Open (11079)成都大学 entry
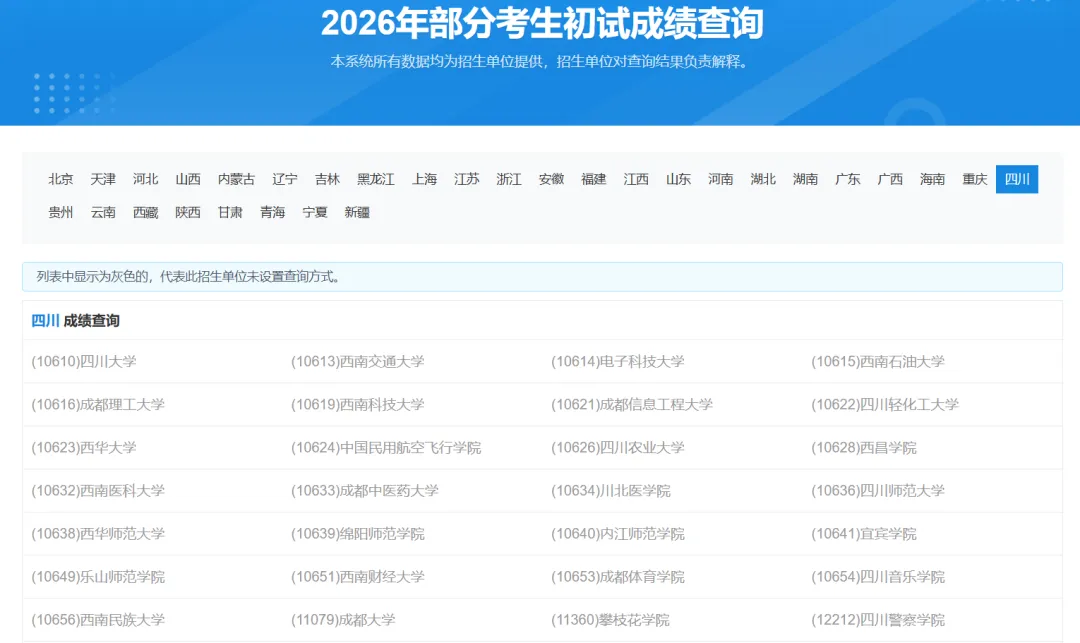This screenshot has height=643, width=1080. click(344, 620)
